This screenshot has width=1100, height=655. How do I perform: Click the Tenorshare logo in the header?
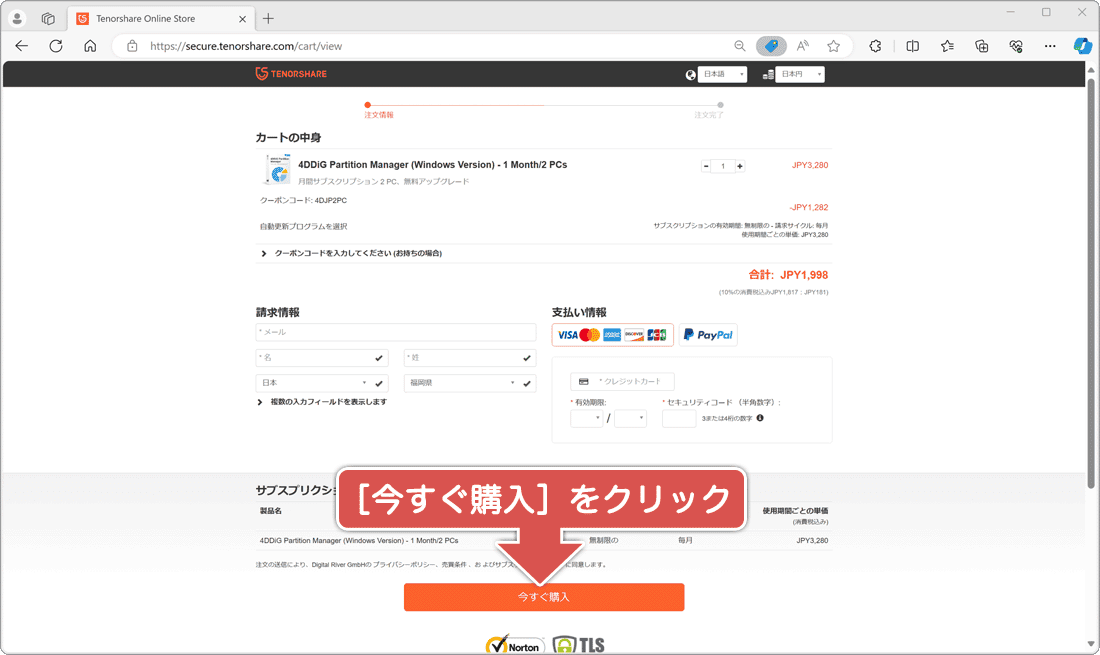point(291,73)
